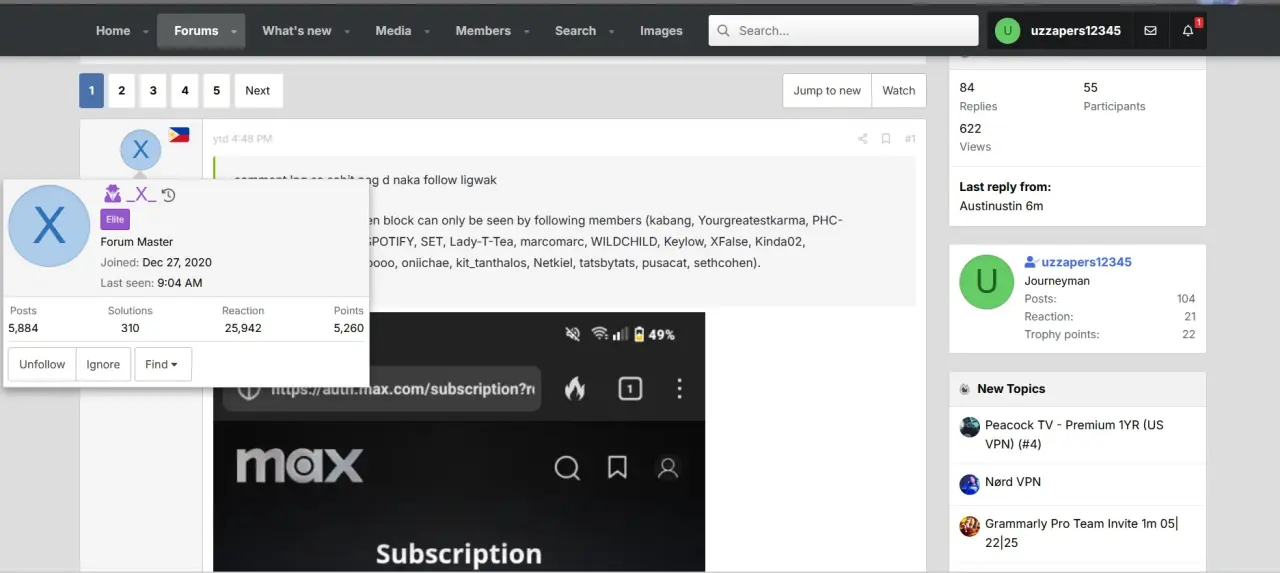Image resolution: width=1280 pixels, height=573 pixels.
Task: Go to page 4
Action: click(185, 90)
